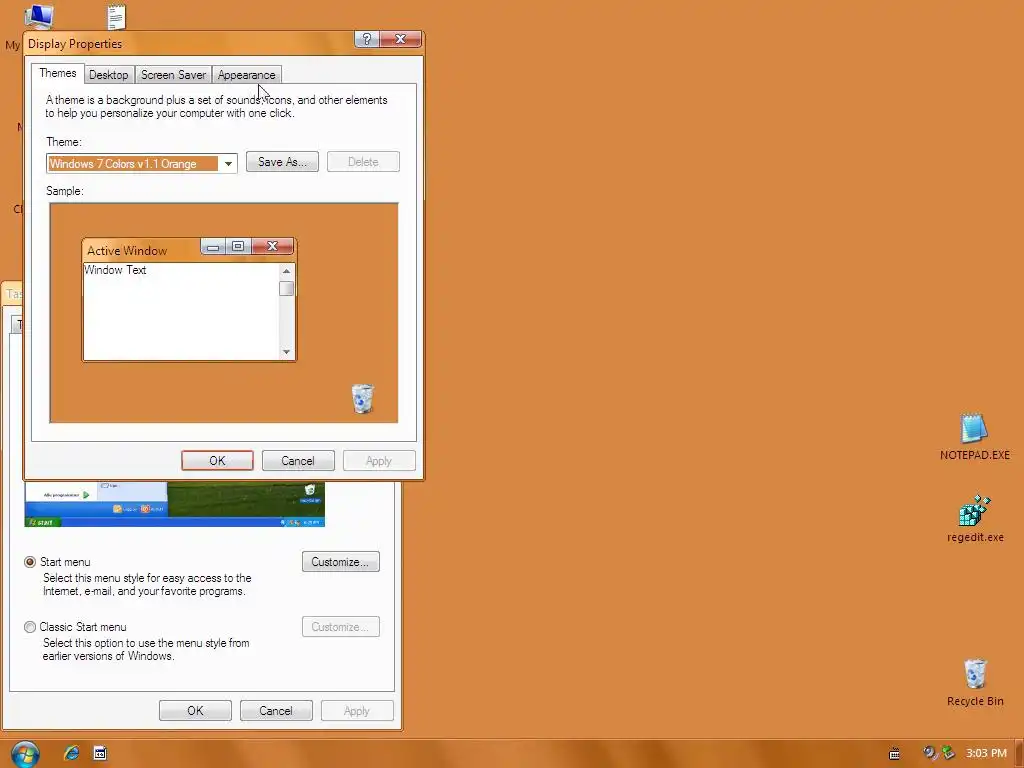The height and width of the screenshot is (768, 1024).
Task: Click the Start menu preview image
Action: click(174, 504)
